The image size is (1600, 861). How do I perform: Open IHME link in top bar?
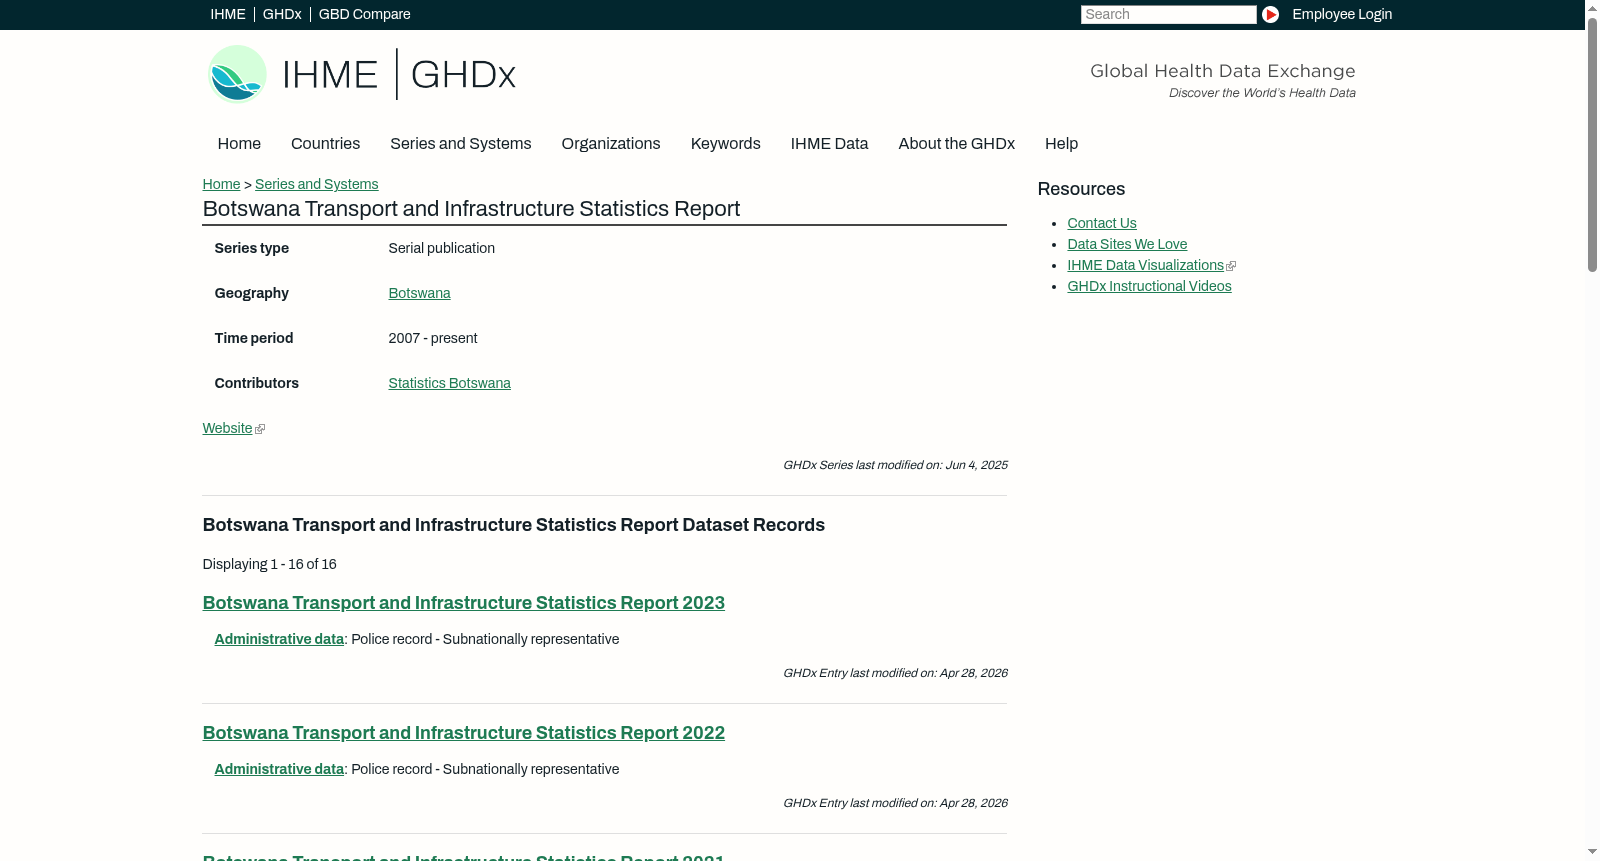click(x=228, y=14)
